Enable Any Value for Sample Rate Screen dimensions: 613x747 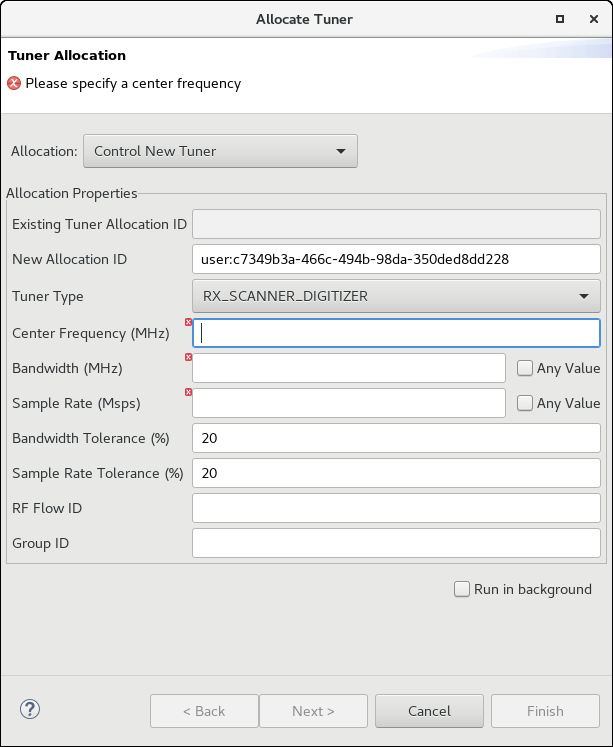pyautogui.click(x=525, y=403)
